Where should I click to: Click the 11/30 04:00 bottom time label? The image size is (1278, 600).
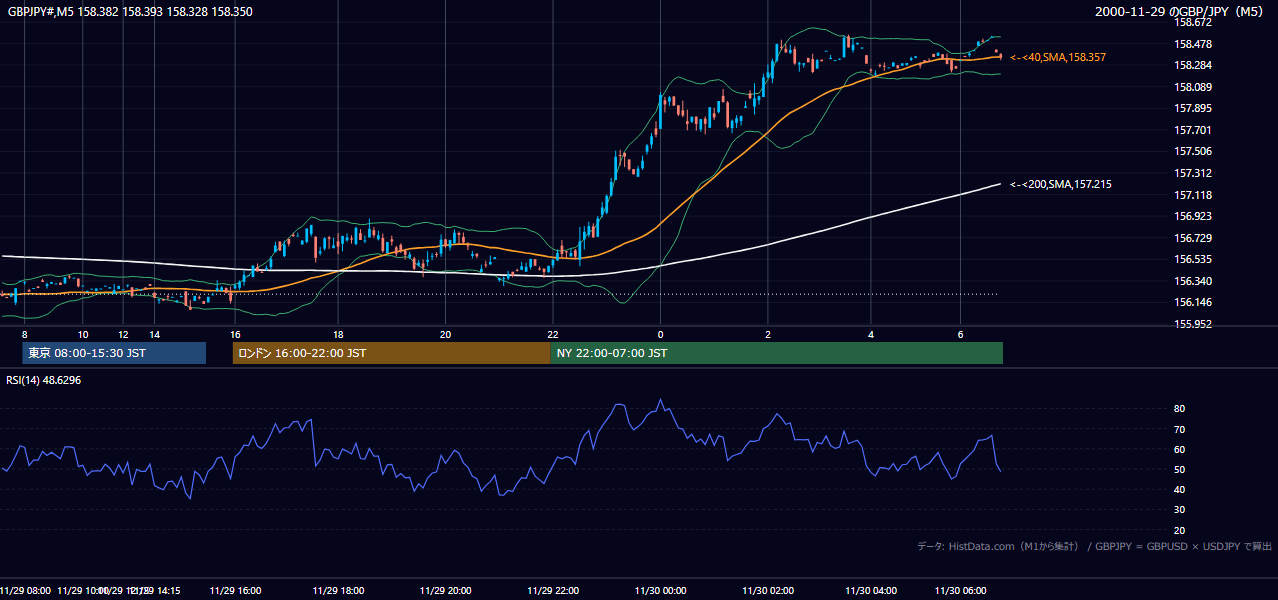(871, 590)
